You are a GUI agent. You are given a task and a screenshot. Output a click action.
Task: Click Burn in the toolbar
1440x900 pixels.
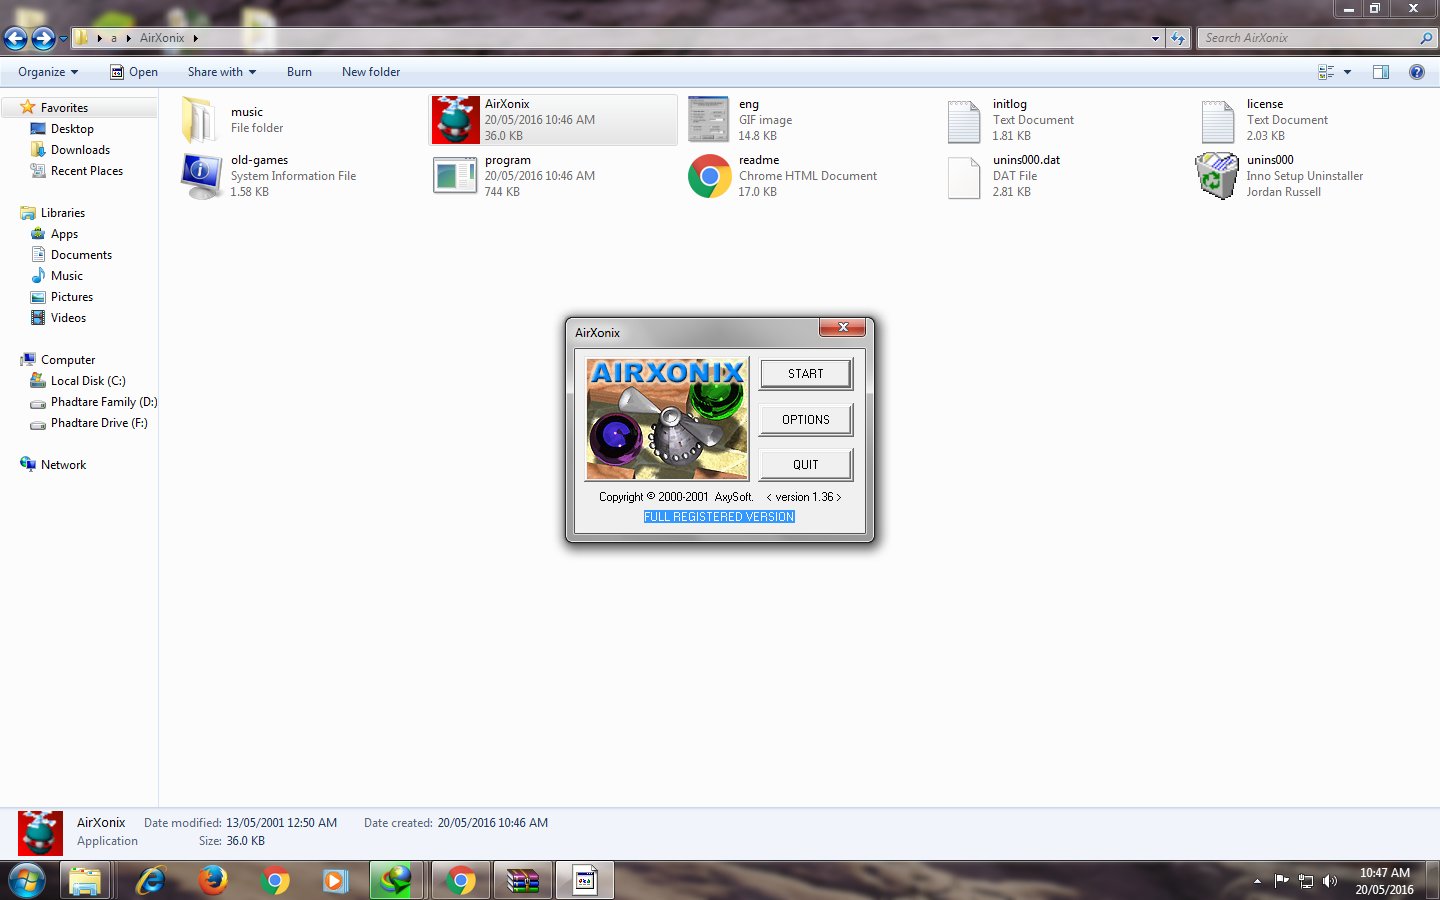coord(299,72)
